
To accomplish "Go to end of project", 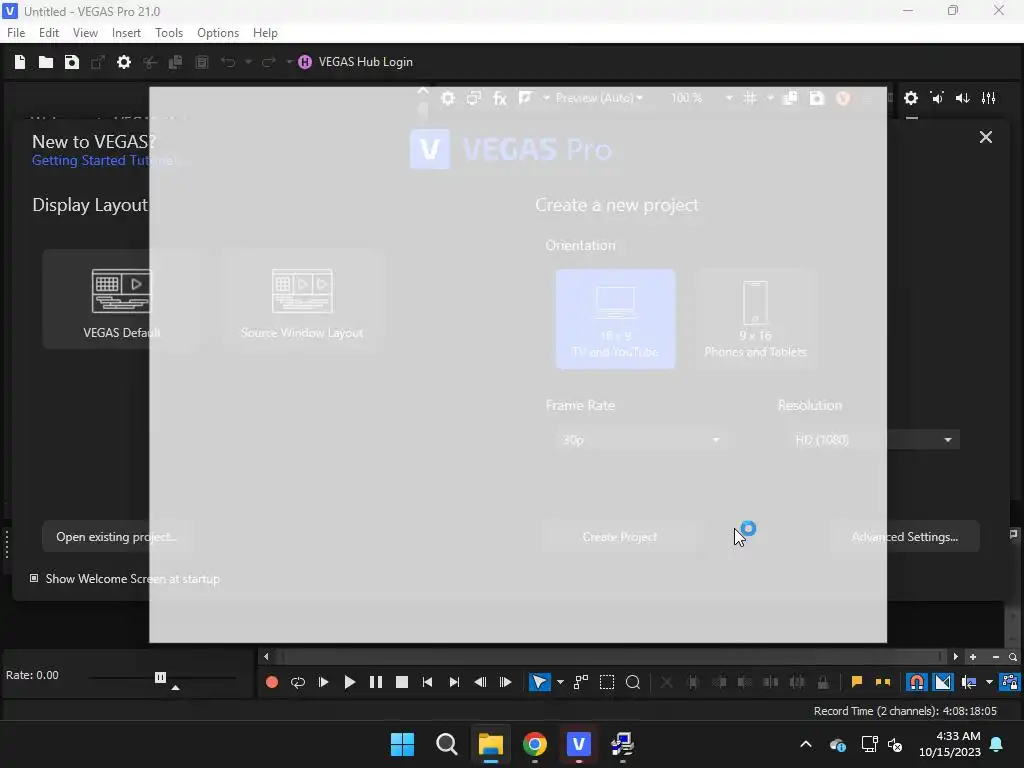I will (x=454, y=682).
